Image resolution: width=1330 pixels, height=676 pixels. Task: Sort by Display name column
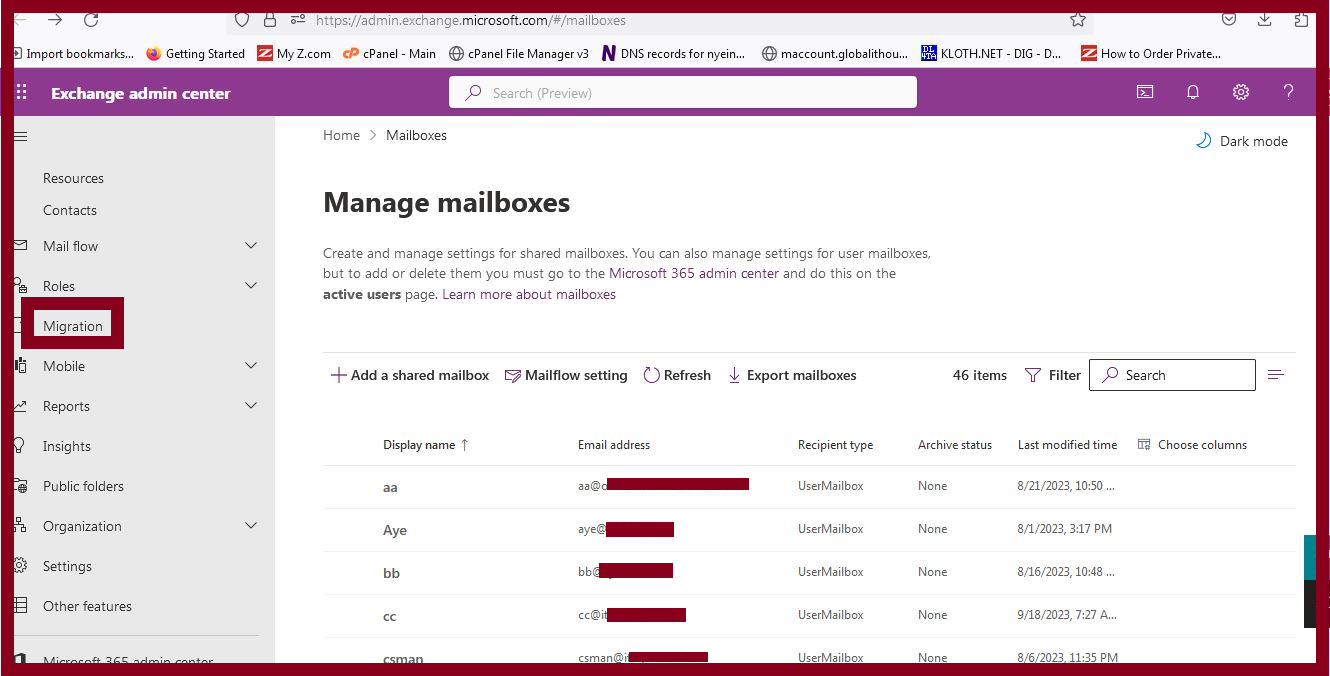[x=425, y=445]
